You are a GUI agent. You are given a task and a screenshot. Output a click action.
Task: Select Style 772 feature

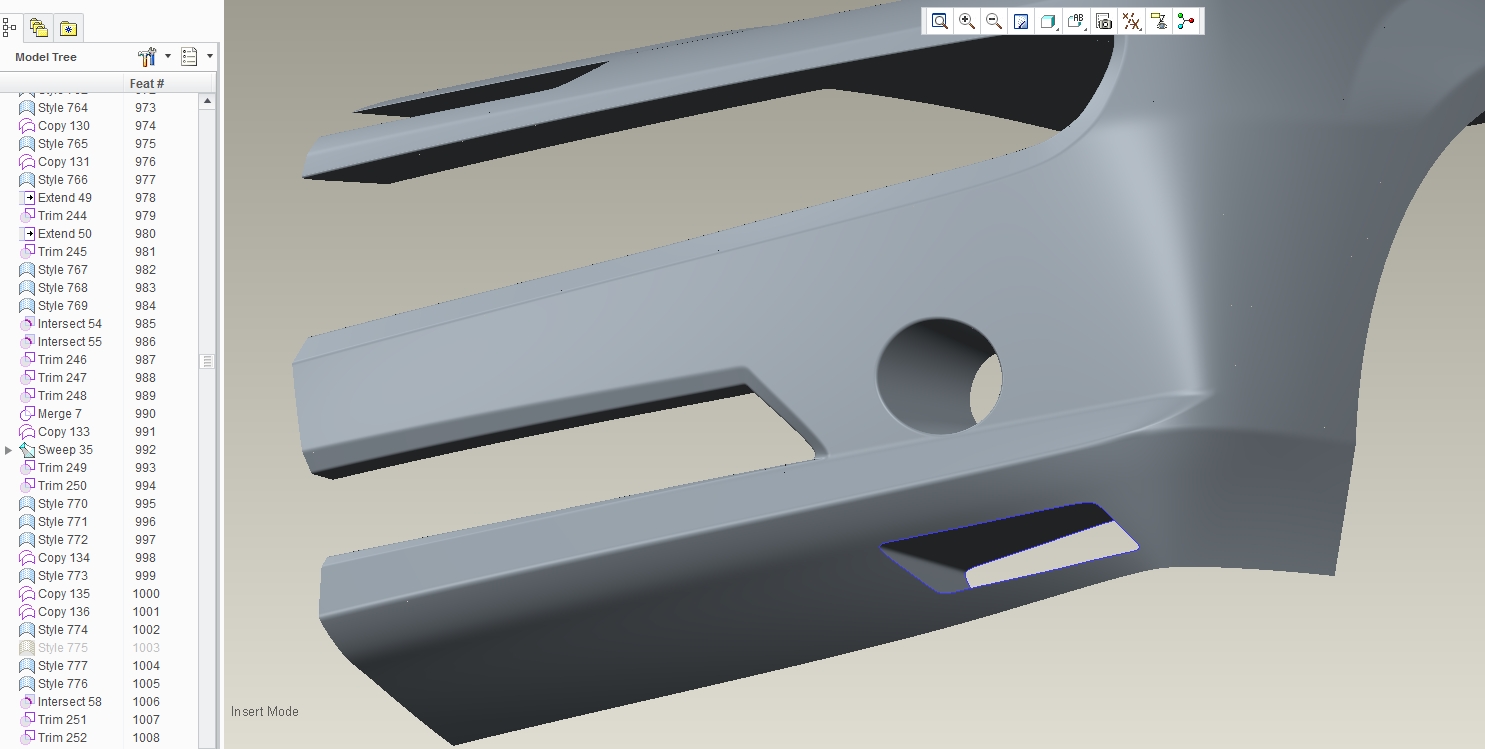click(62, 540)
